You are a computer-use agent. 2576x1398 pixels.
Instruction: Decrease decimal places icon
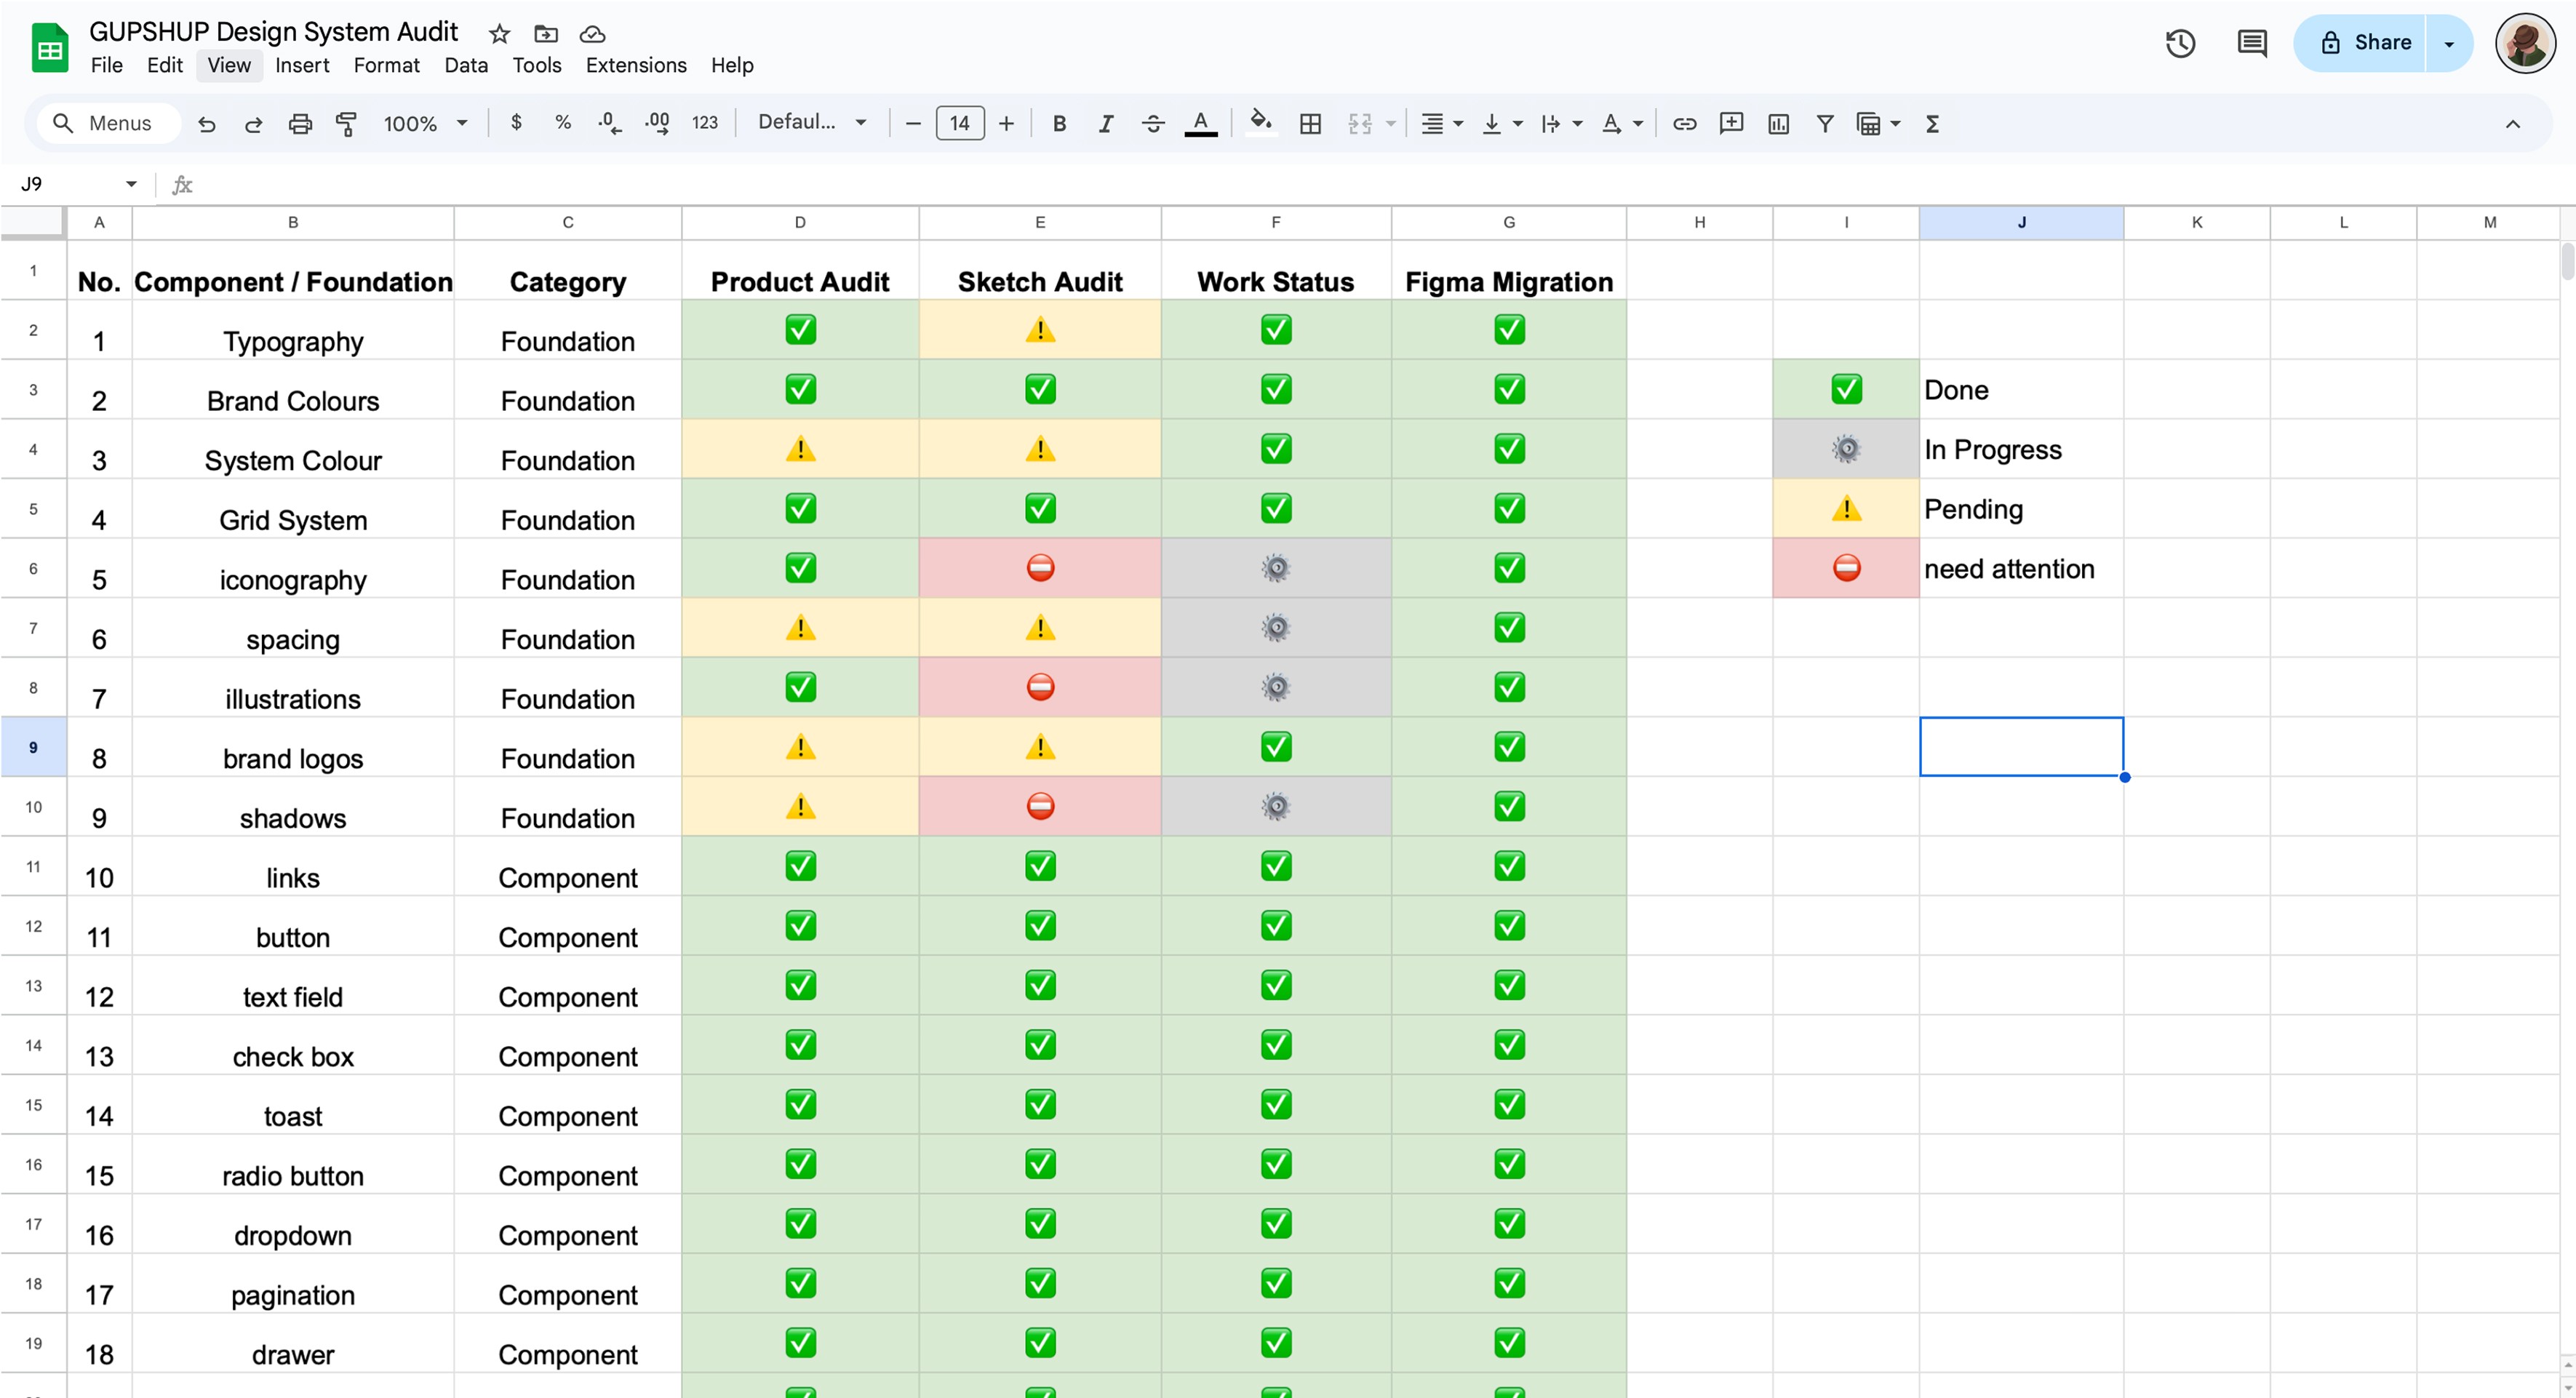pos(609,124)
